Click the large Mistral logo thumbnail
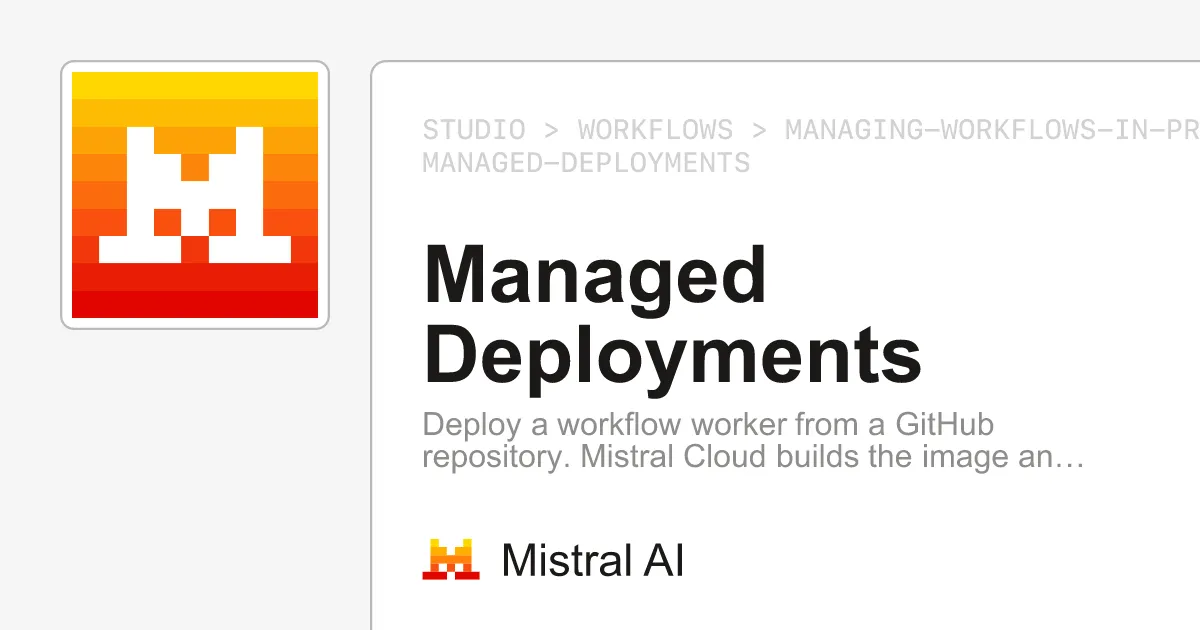Image resolution: width=1200 pixels, height=630 pixels. pyautogui.click(x=195, y=195)
